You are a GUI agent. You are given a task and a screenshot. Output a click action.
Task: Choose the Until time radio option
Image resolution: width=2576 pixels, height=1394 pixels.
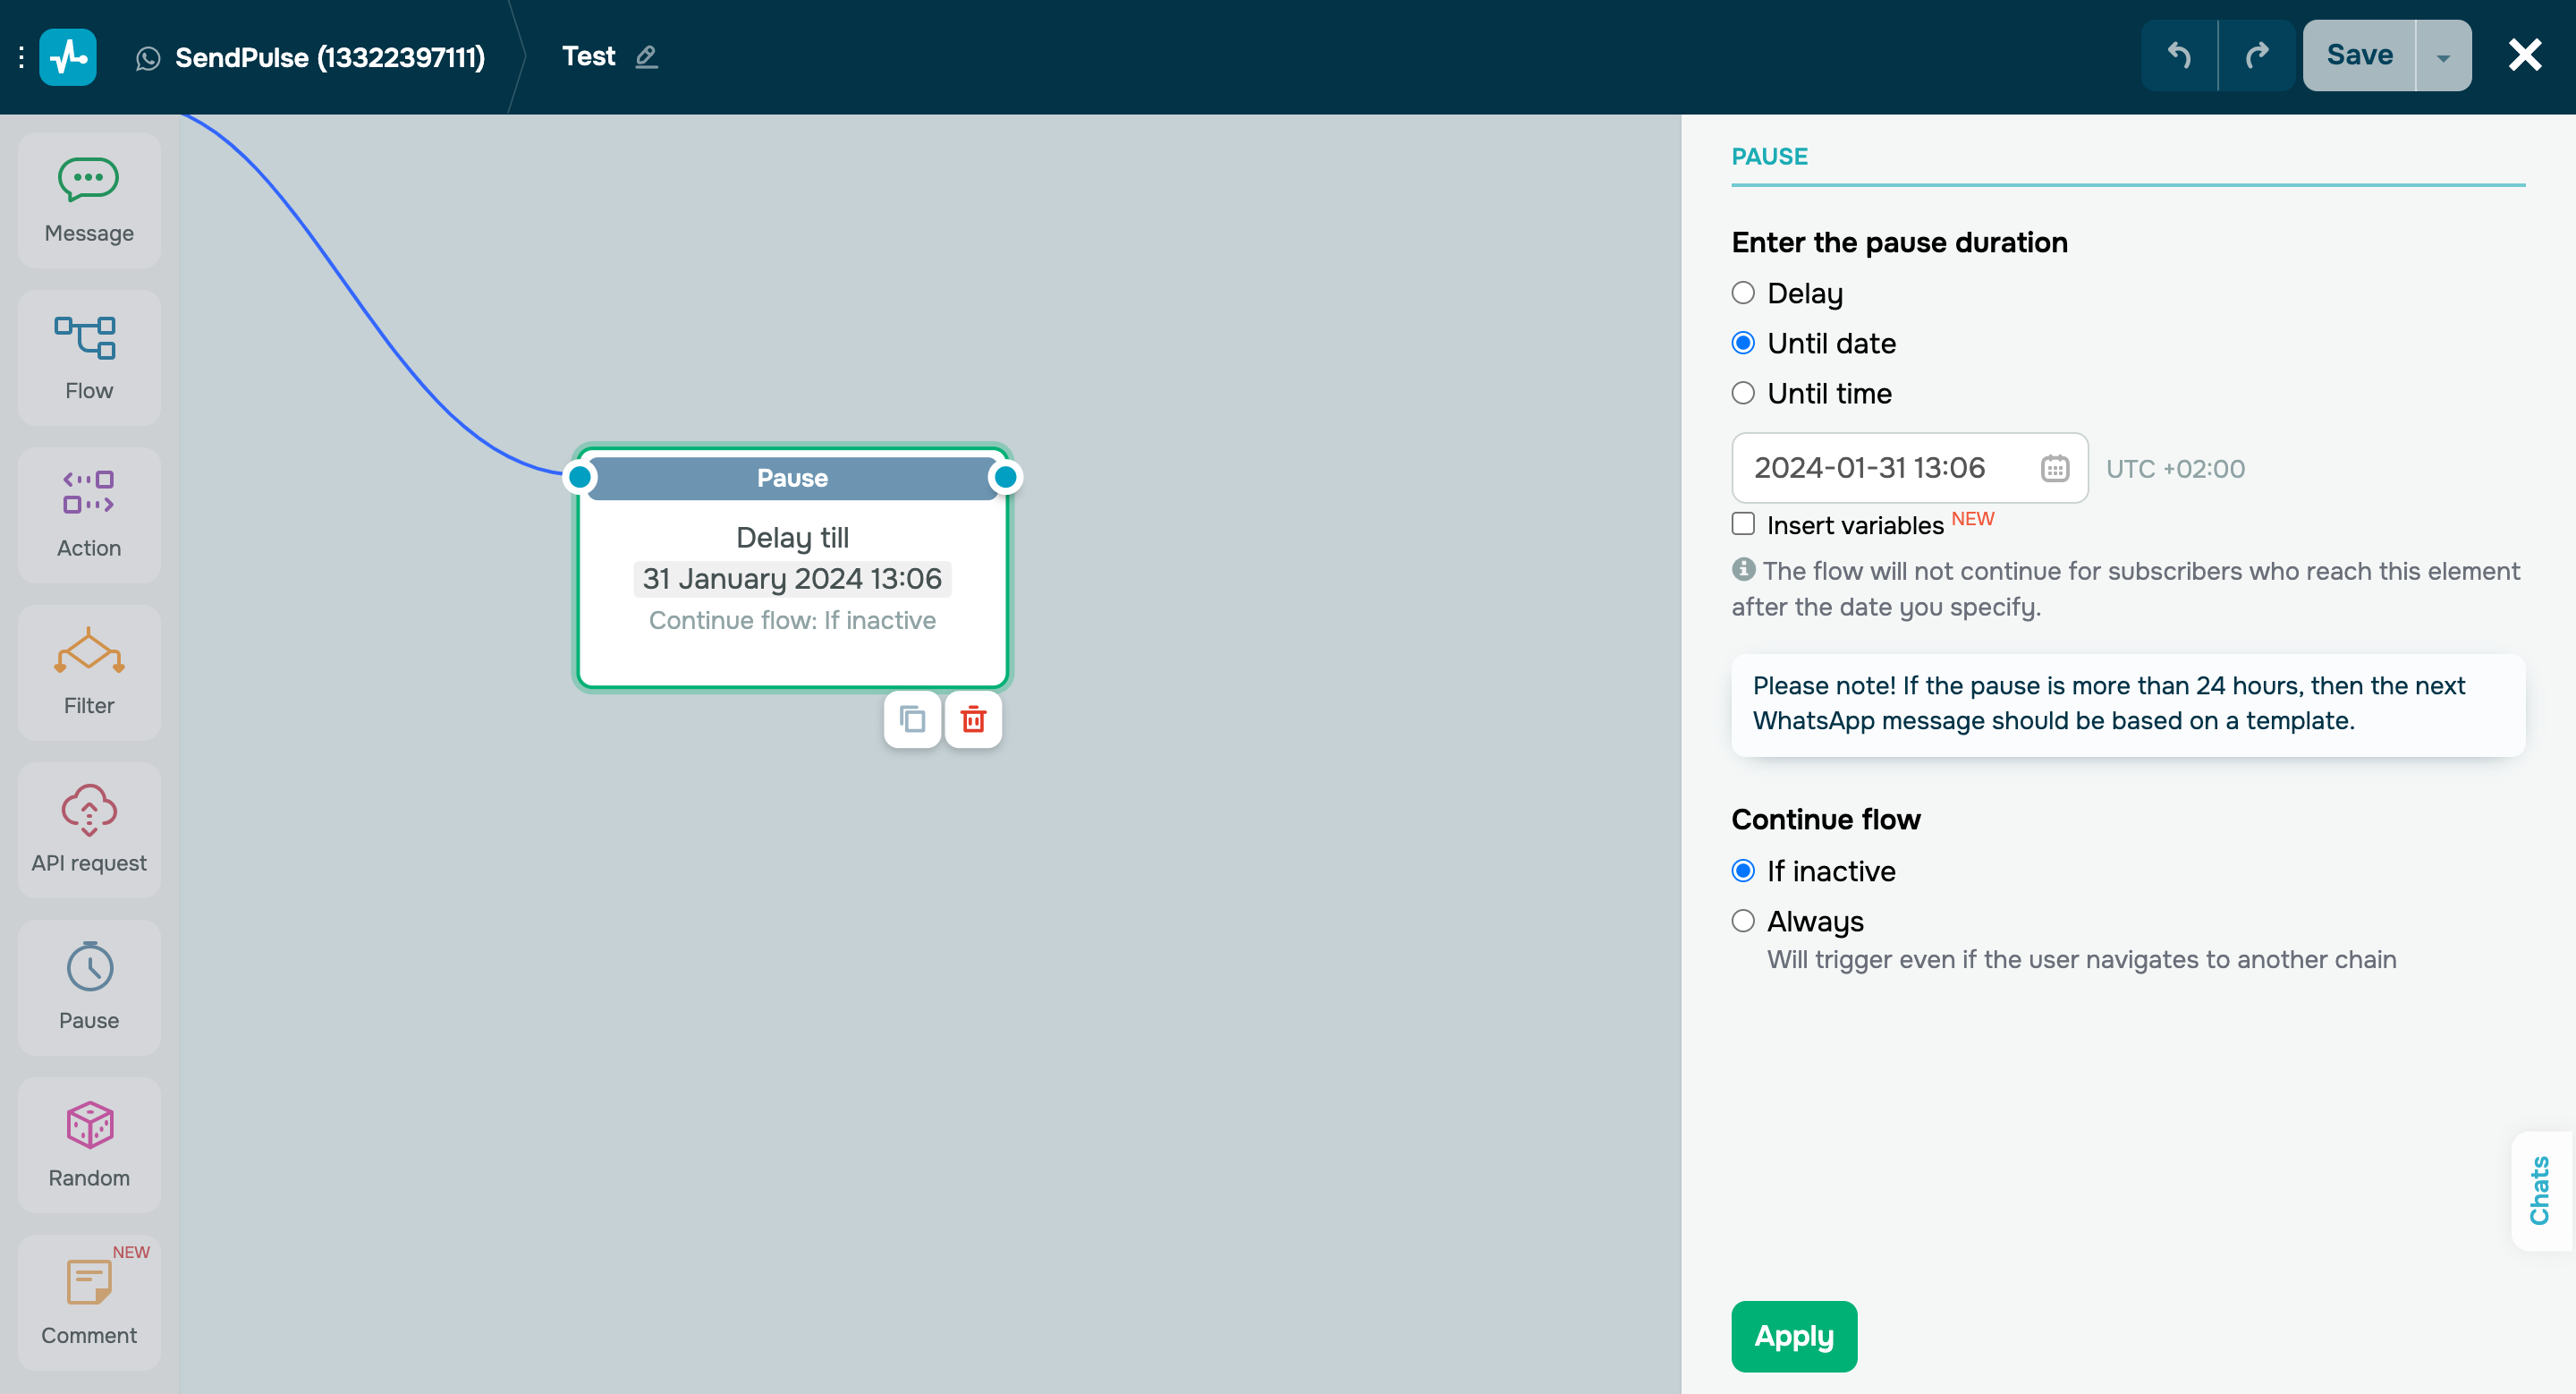[x=1743, y=393]
